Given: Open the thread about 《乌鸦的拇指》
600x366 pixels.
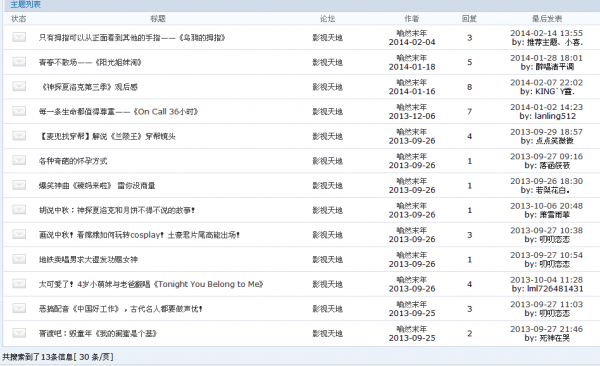Looking at the screenshot, I should (132, 38).
